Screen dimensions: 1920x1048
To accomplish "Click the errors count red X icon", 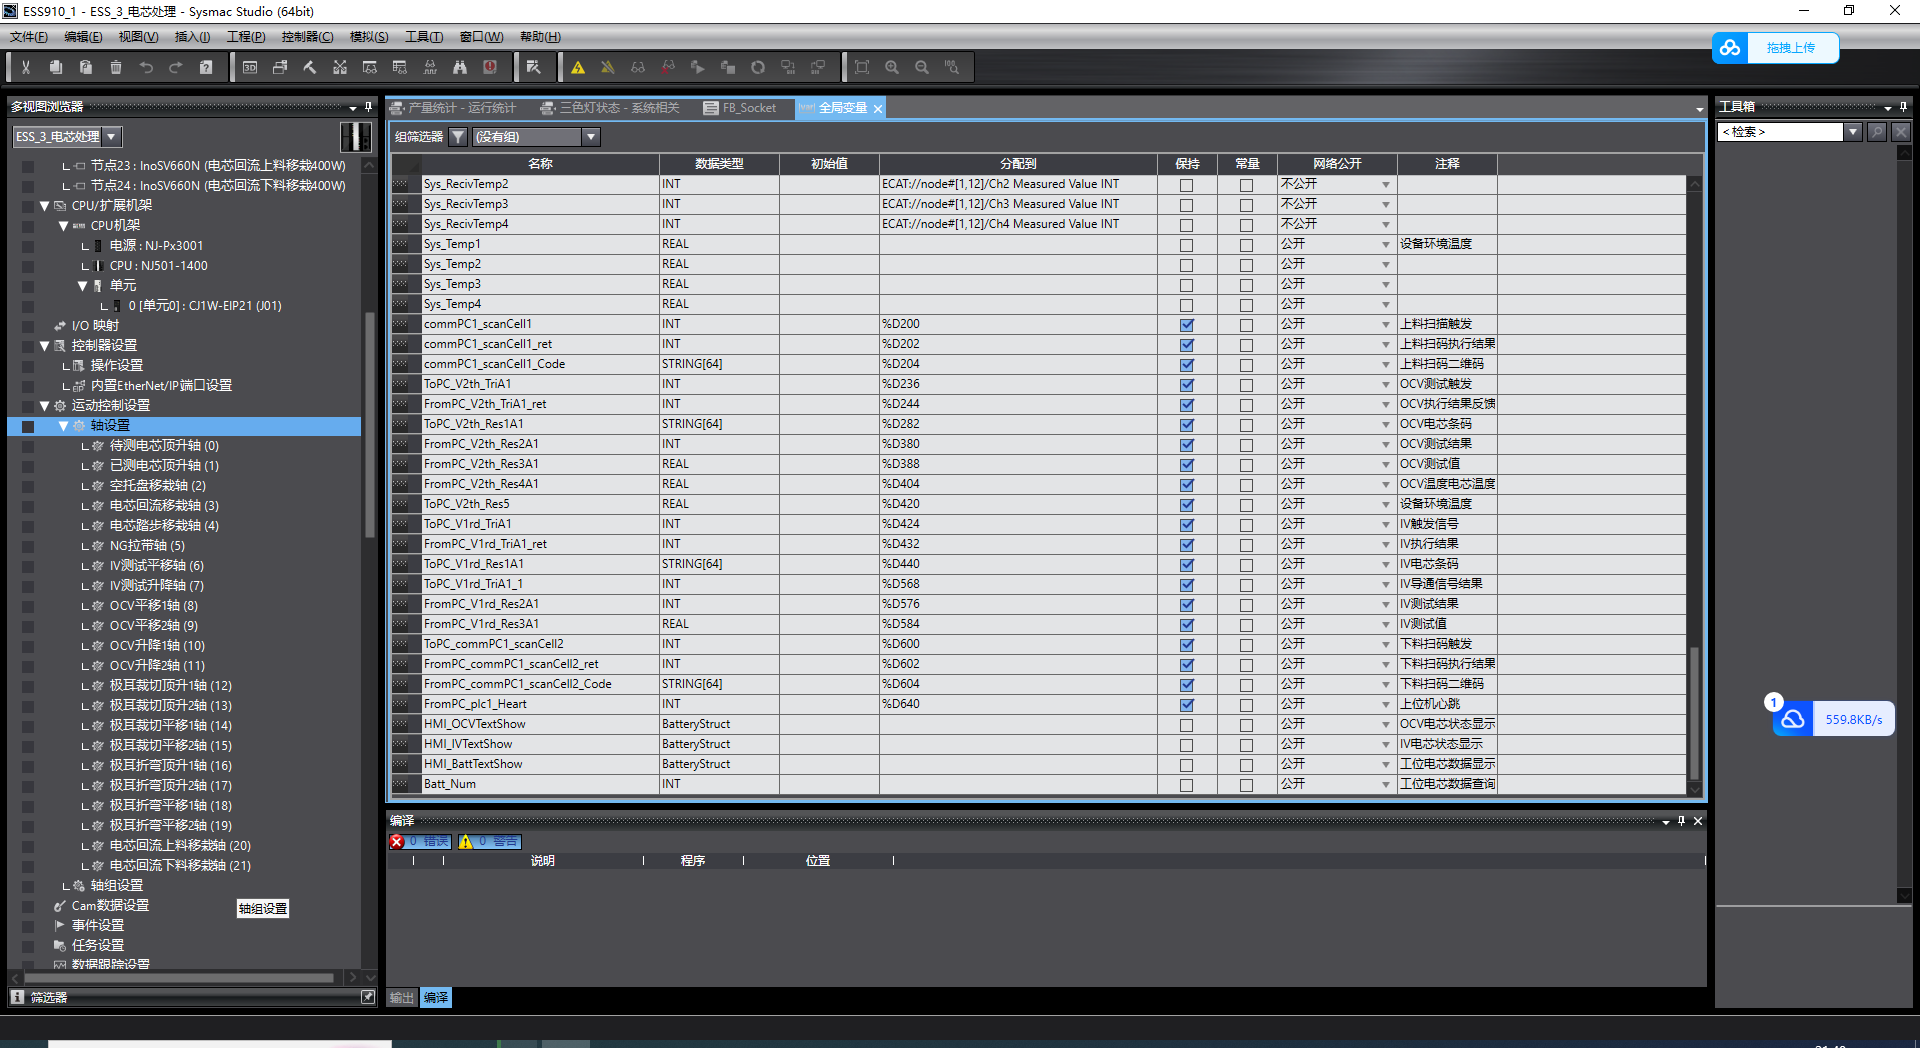I will [397, 842].
